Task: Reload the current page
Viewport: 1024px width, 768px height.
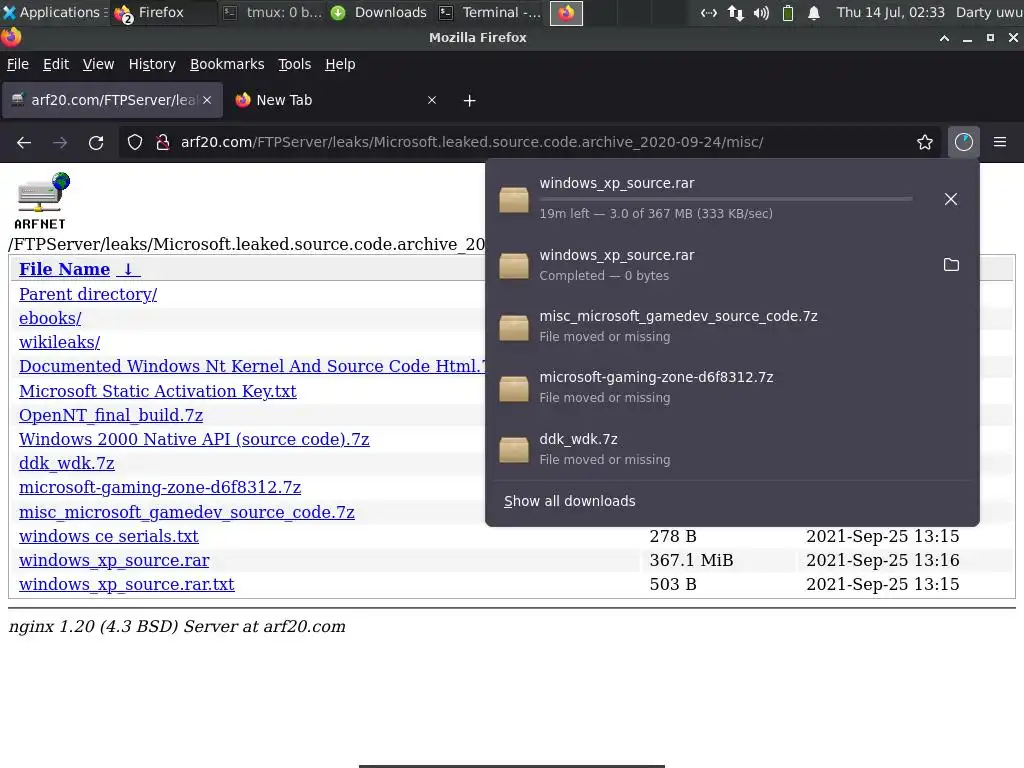Action: (x=96, y=142)
